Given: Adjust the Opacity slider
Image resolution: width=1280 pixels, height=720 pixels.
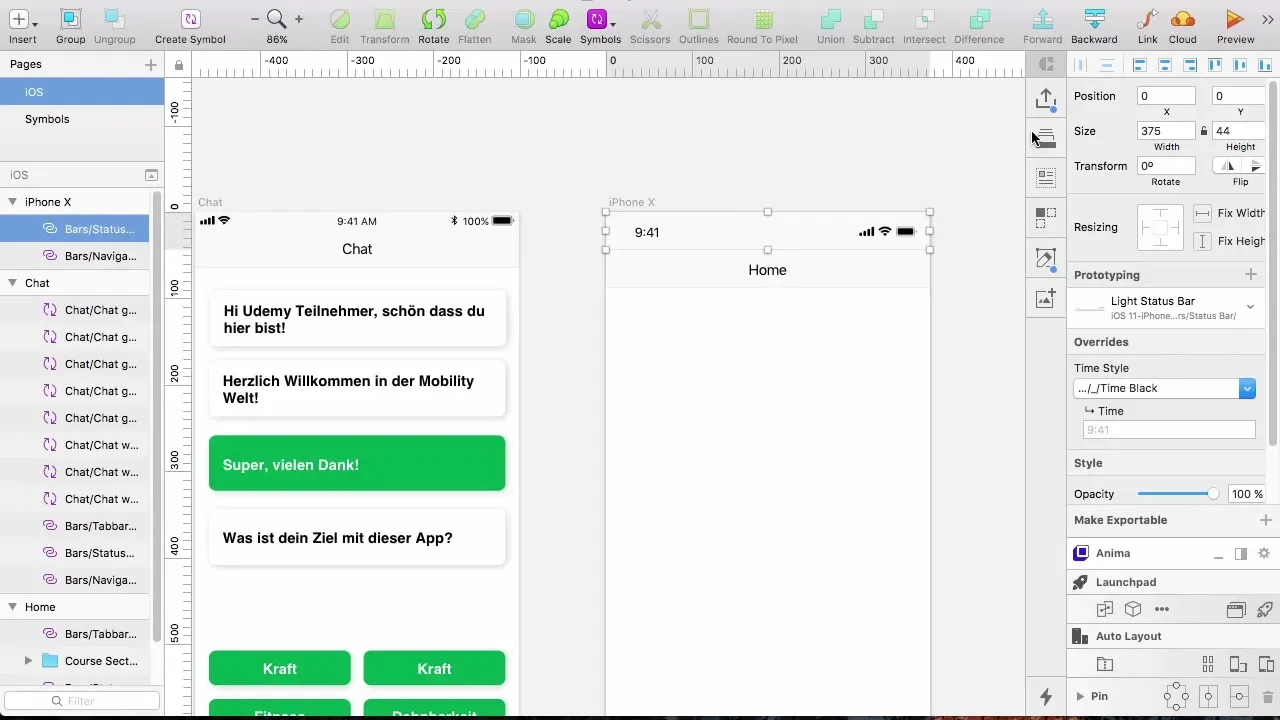Looking at the screenshot, I should pyautogui.click(x=1178, y=494).
